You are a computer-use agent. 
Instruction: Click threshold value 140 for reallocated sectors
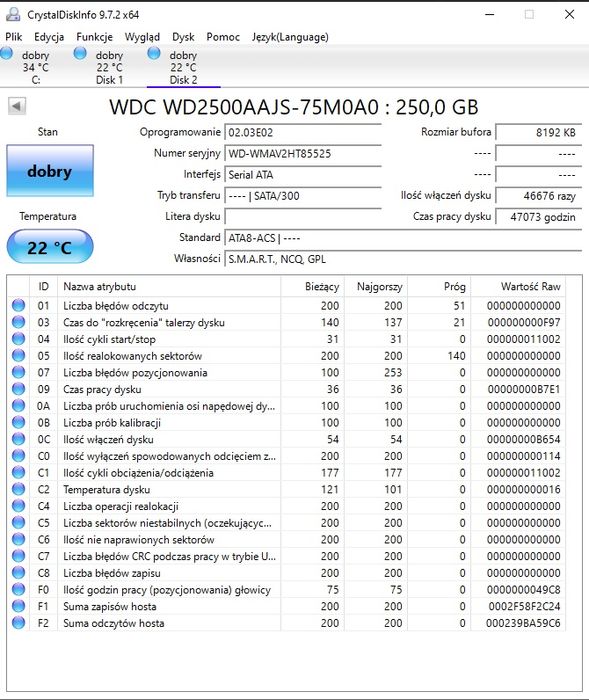coord(457,356)
